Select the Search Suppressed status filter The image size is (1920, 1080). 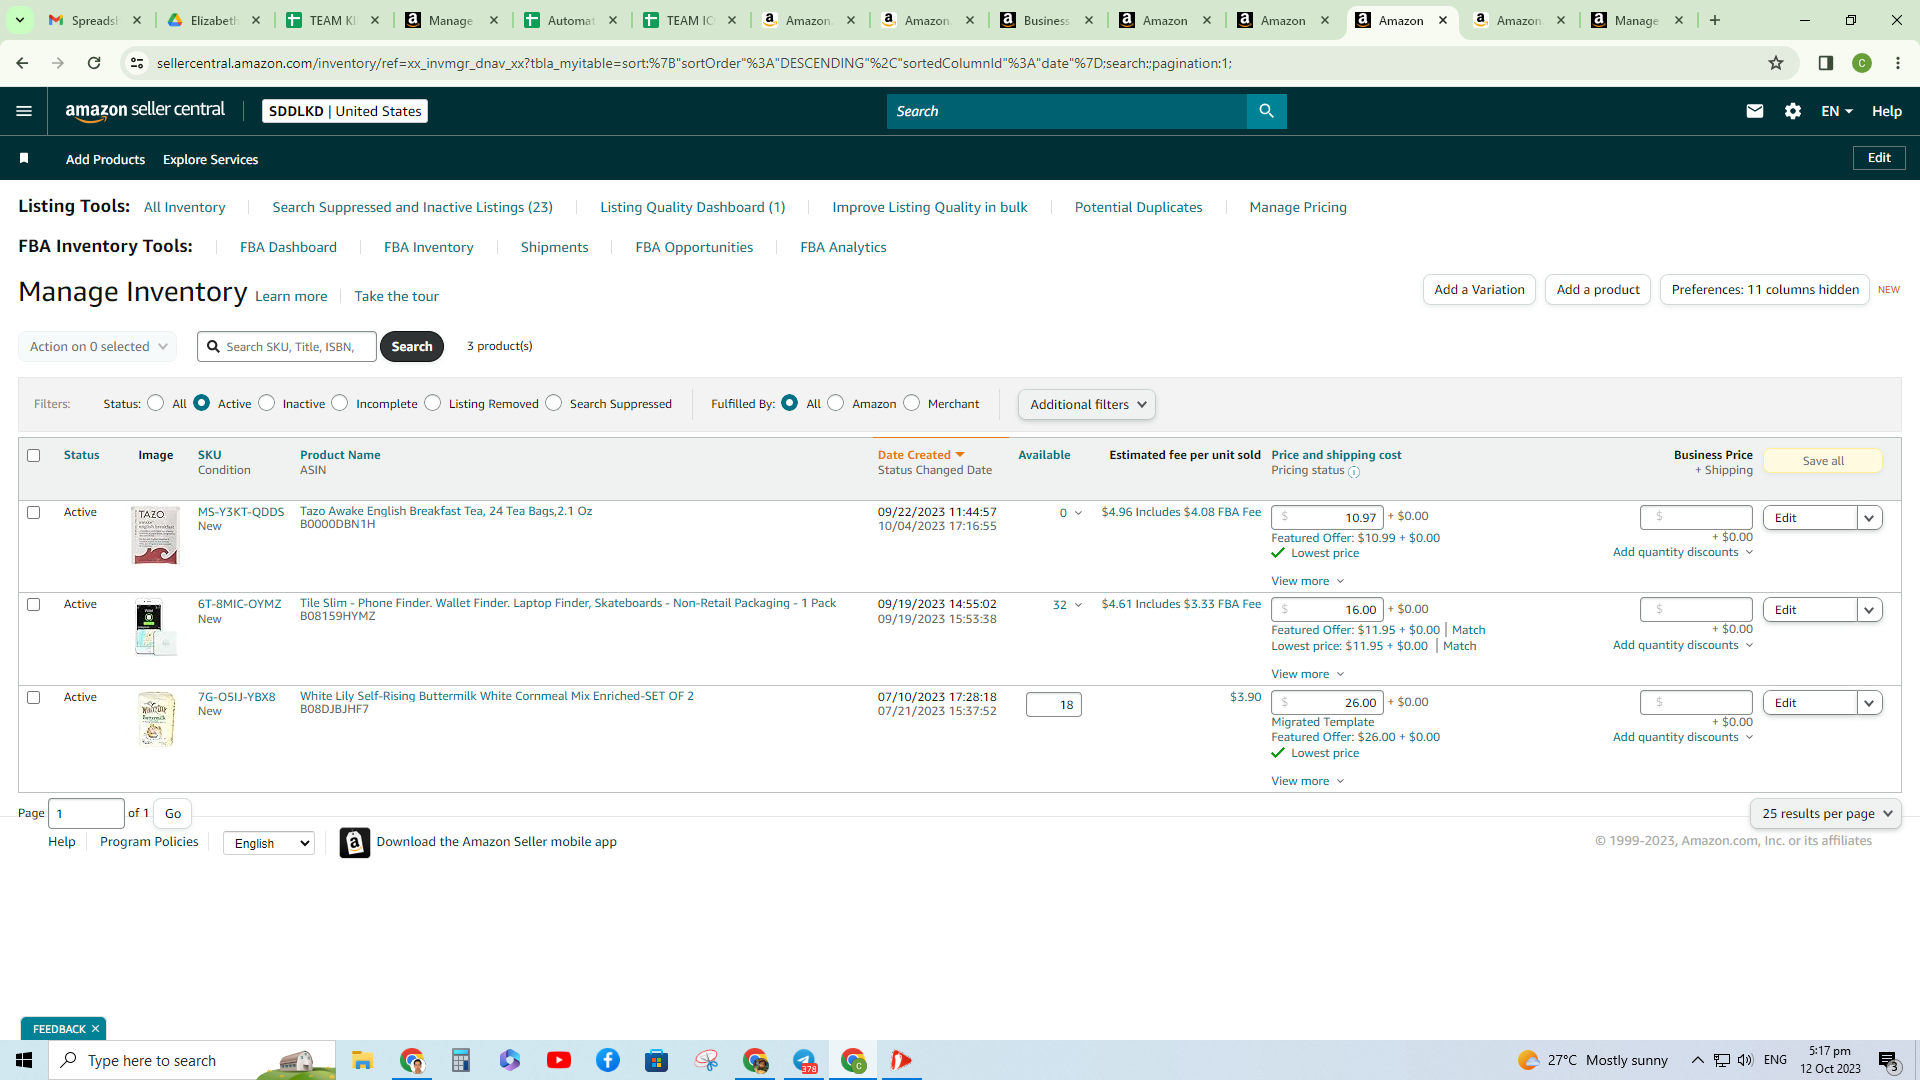click(554, 403)
